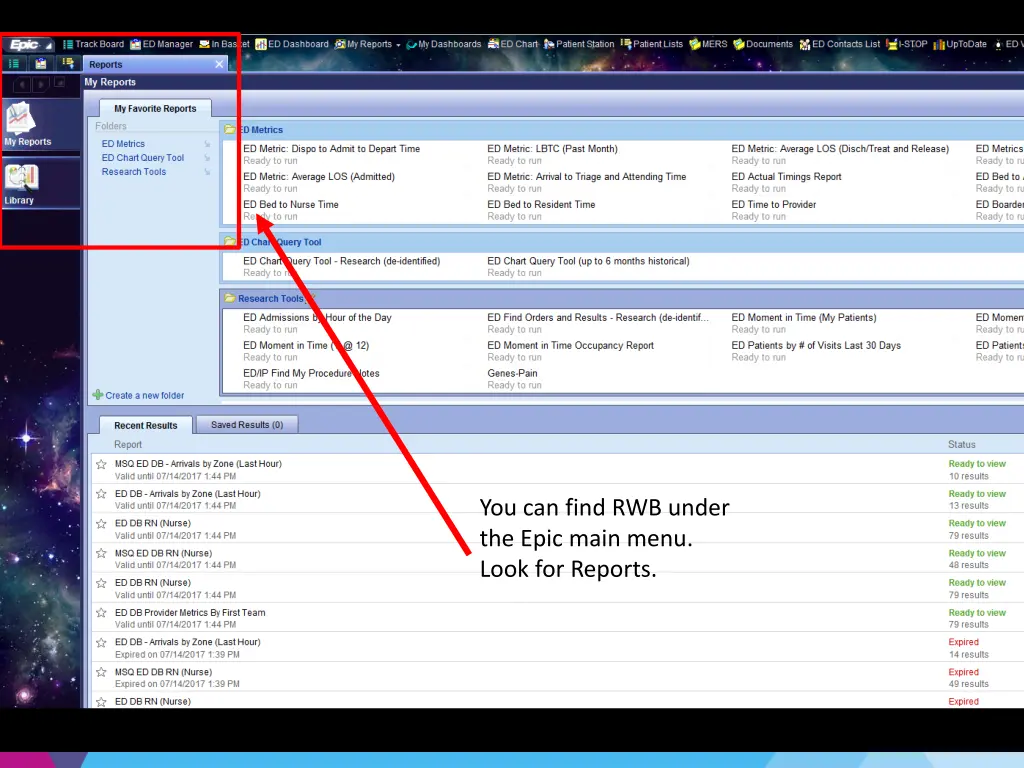Open Genes-Pain report
Viewport: 1024px width, 768px height.
[513, 373]
